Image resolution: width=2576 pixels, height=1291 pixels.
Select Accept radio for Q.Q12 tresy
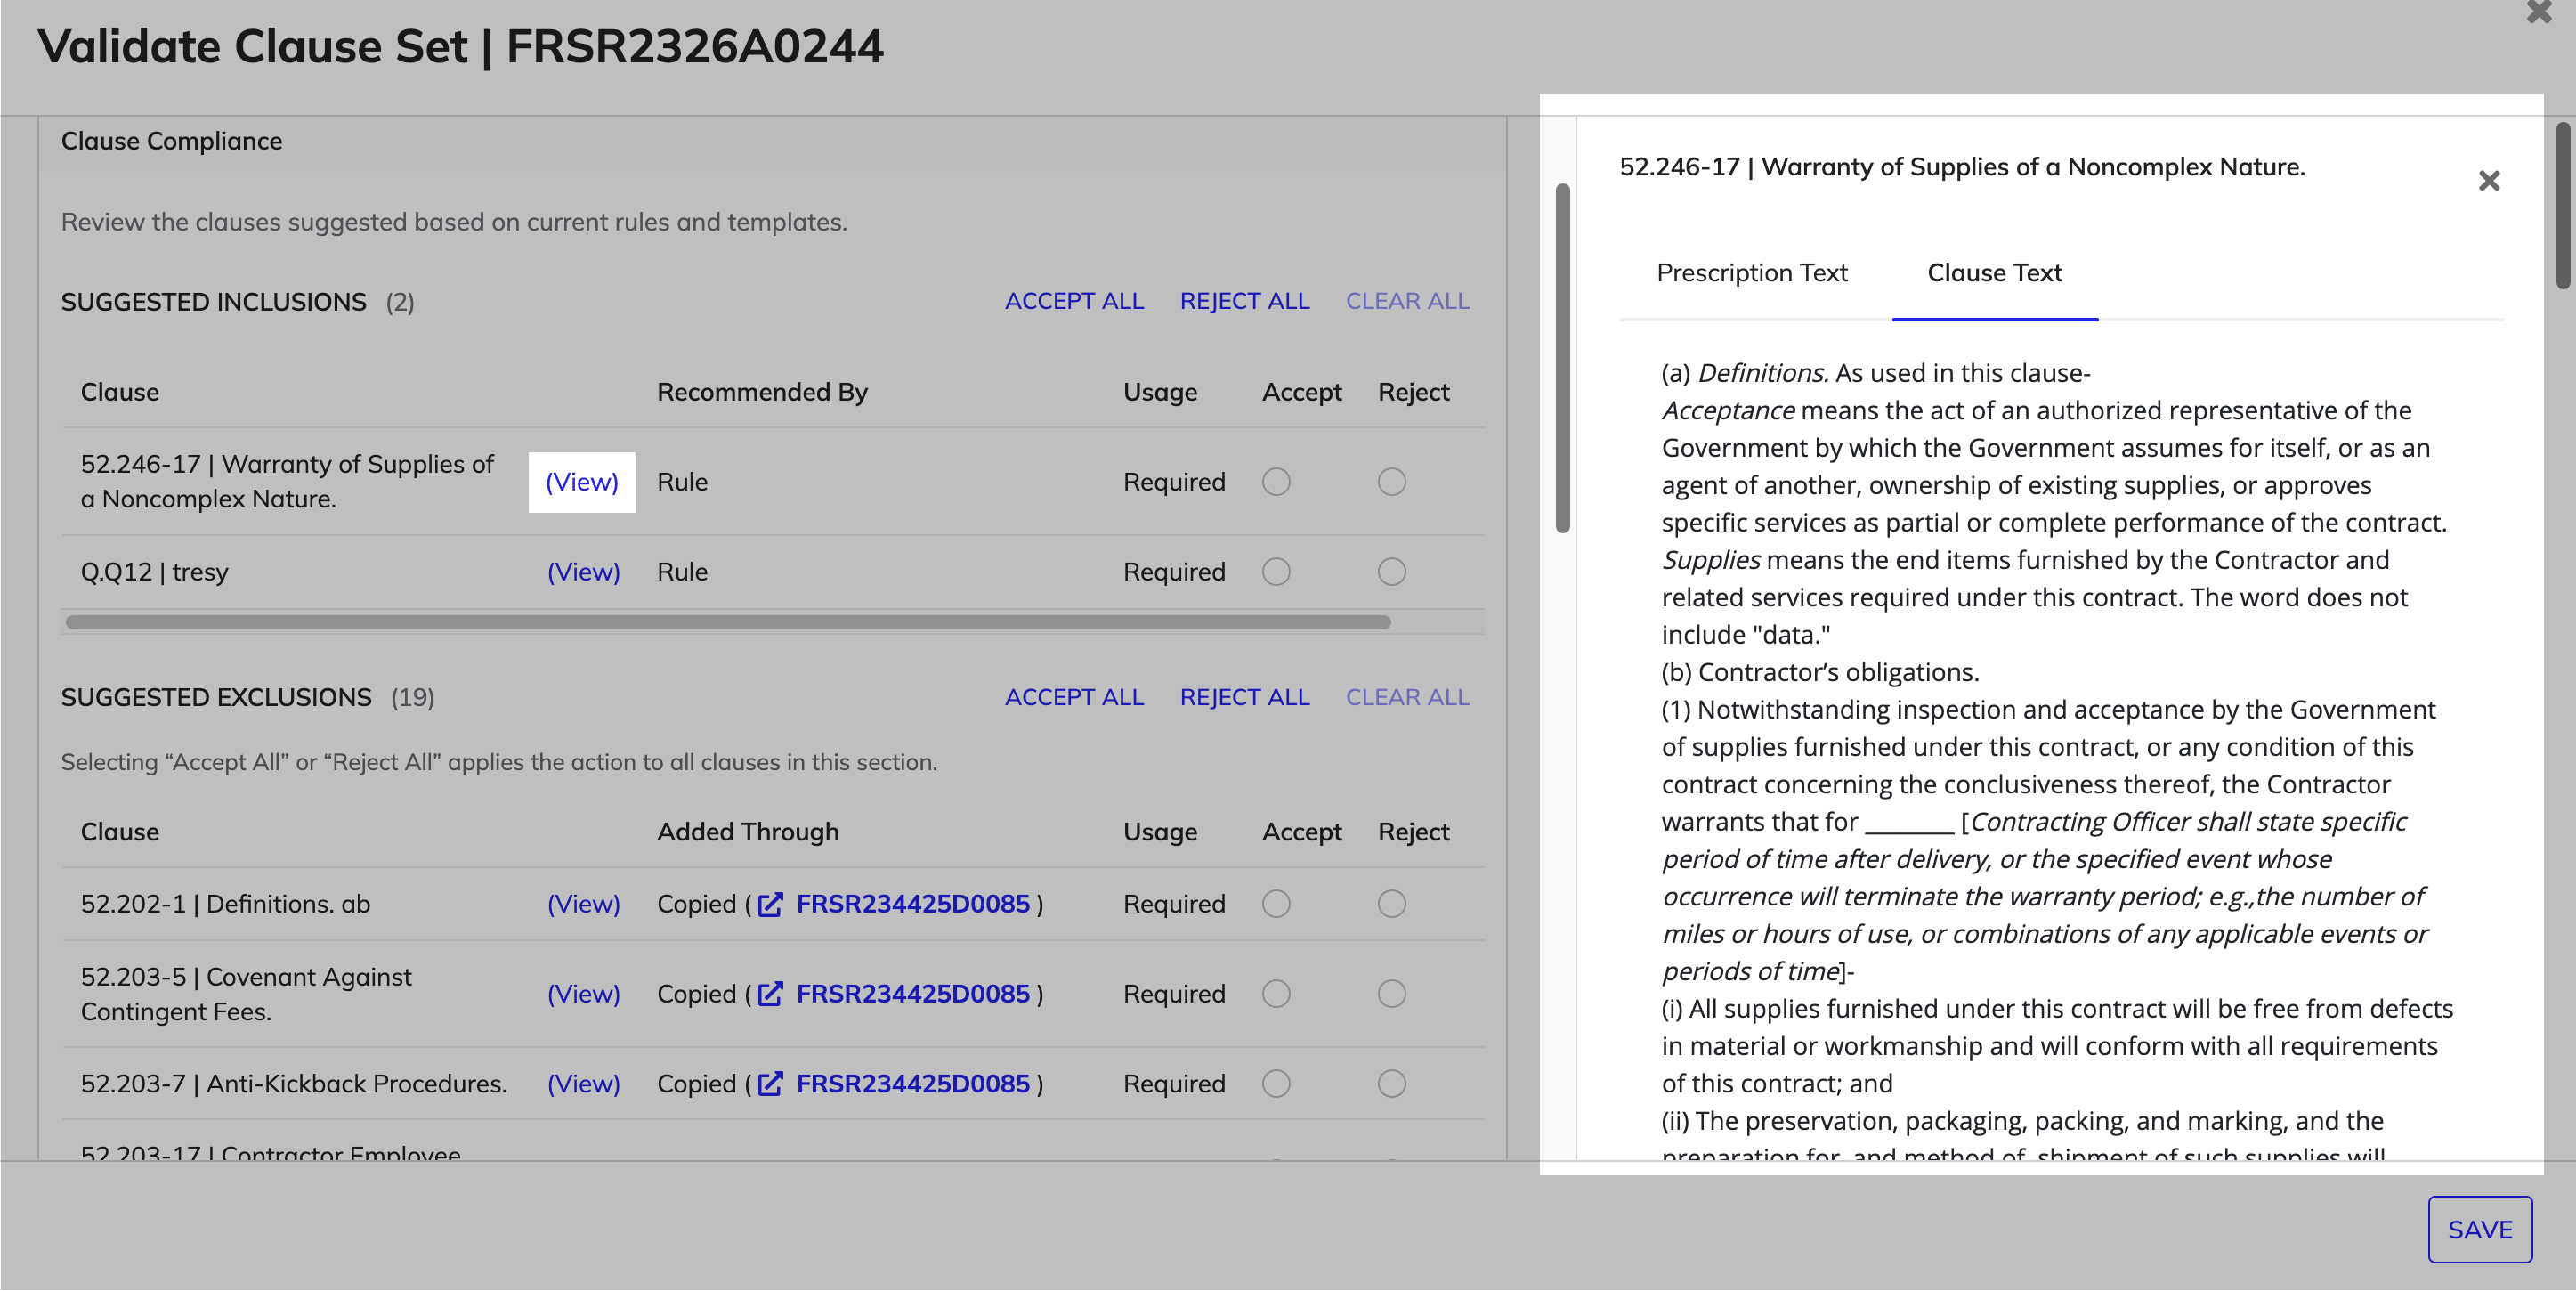(1276, 572)
